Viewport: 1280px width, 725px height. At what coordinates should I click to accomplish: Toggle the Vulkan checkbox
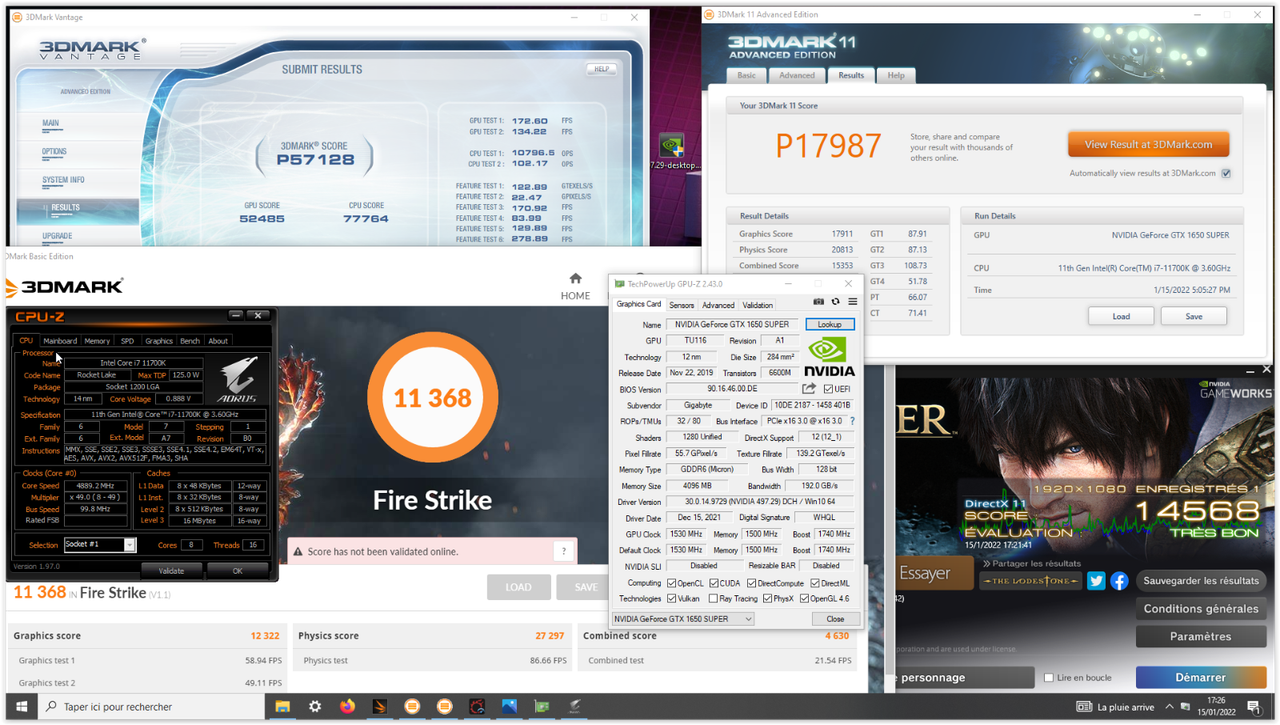671,599
